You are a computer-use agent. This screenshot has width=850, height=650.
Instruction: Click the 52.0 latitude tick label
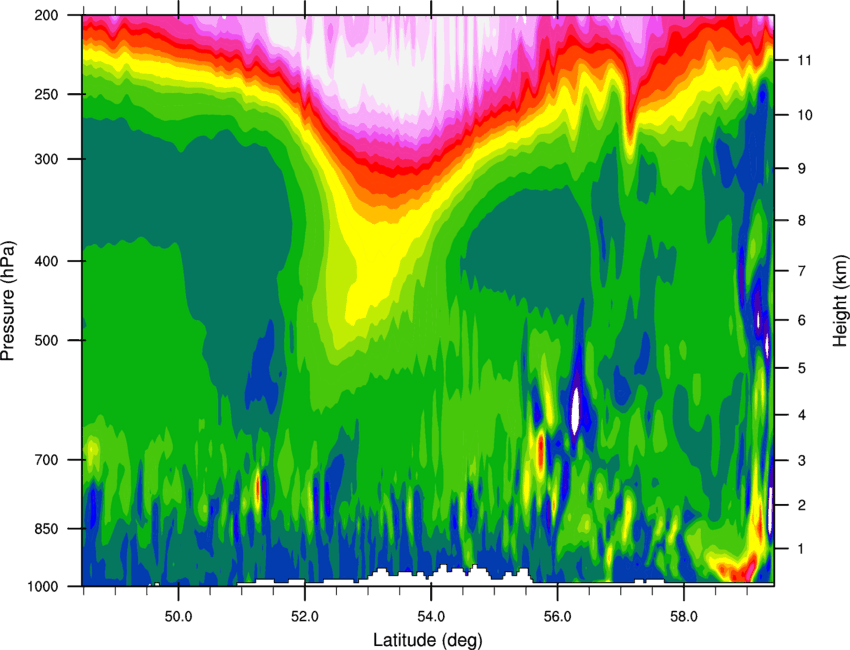[x=305, y=617]
